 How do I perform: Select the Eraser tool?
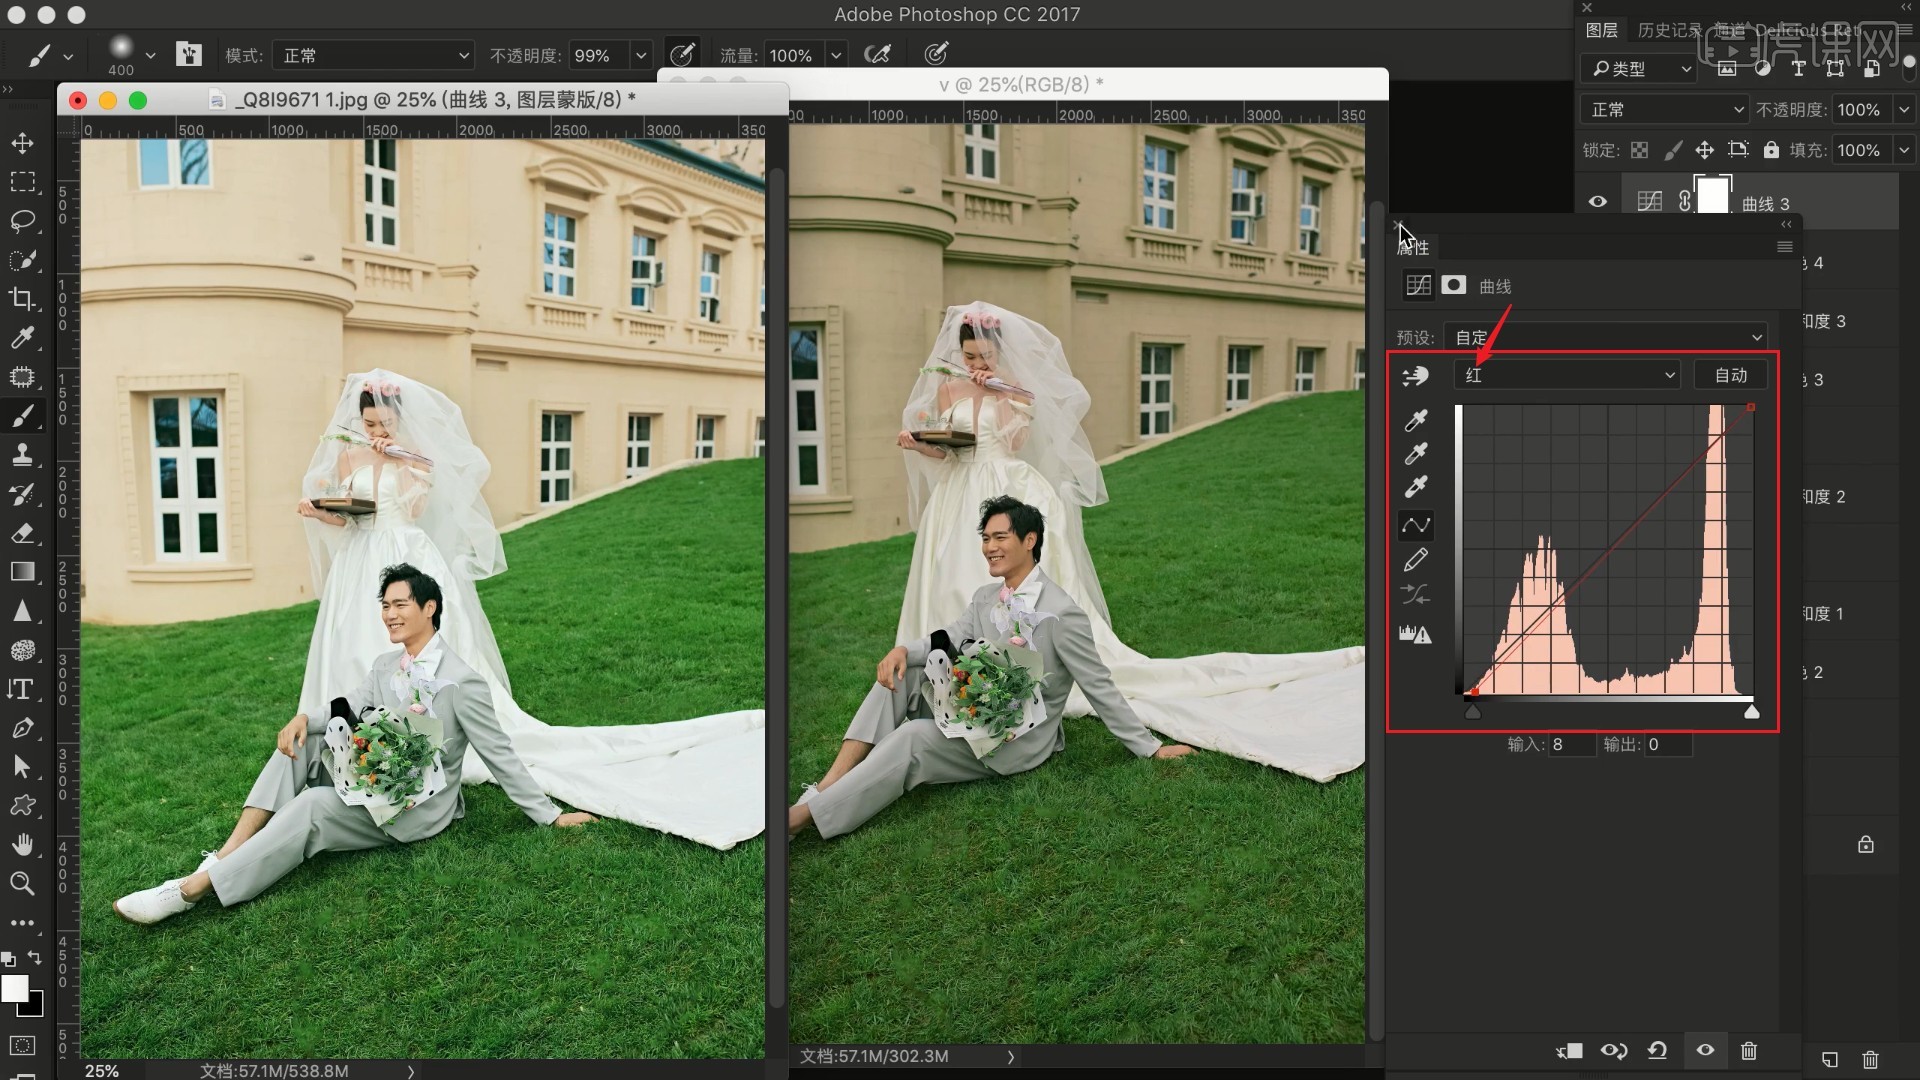(x=22, y=533)
